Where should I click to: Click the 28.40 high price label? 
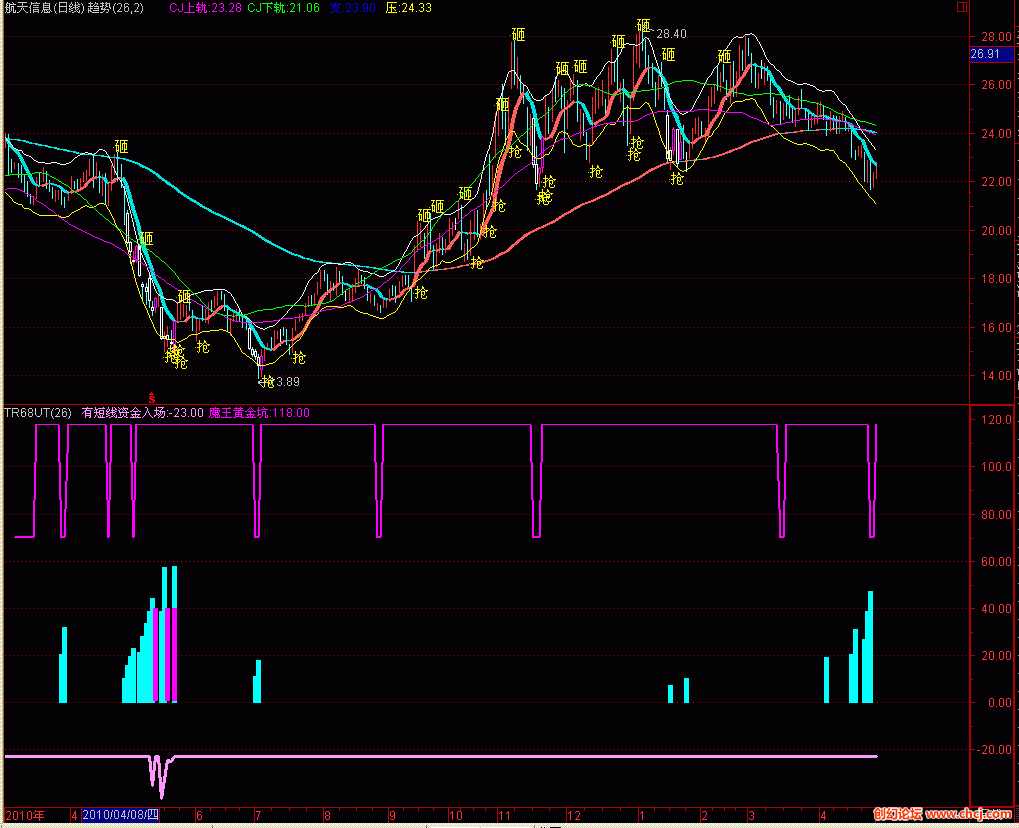(671, 34)
